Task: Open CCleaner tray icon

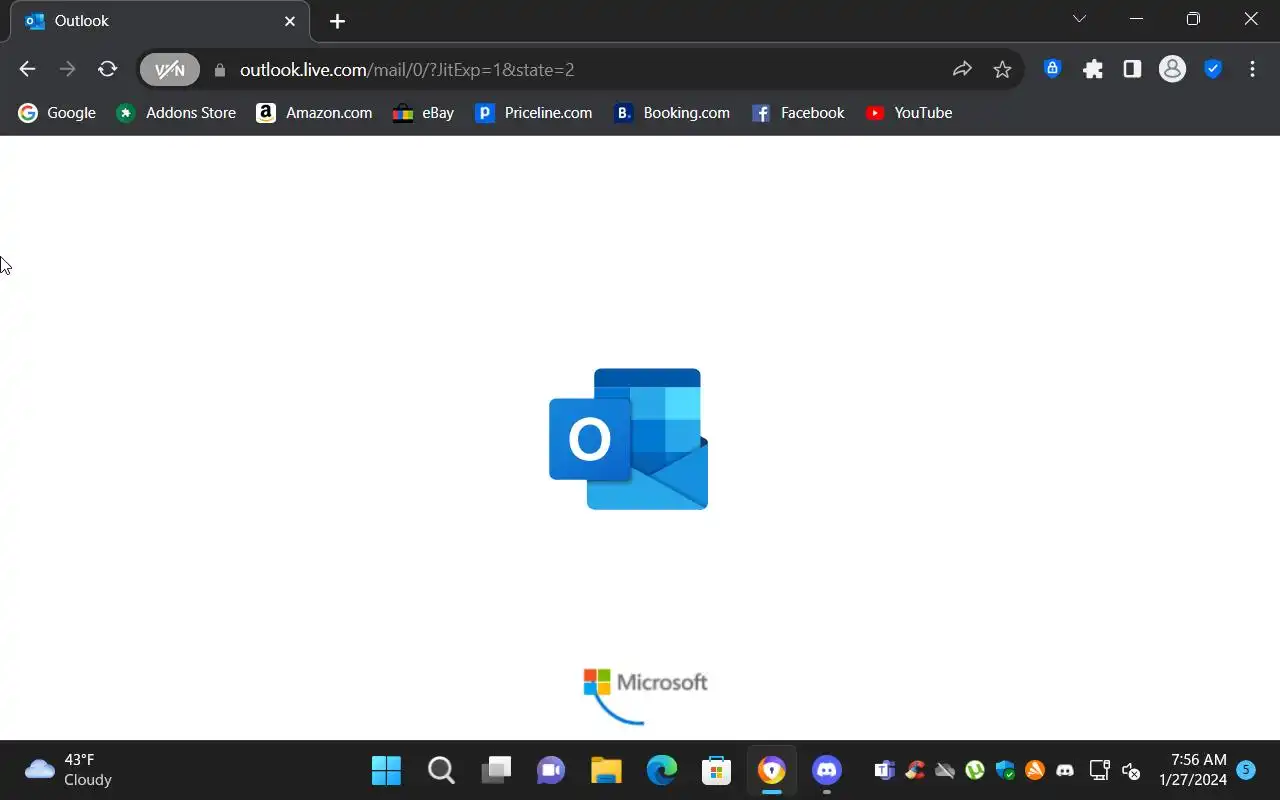Action: click(x=915, y=770)
